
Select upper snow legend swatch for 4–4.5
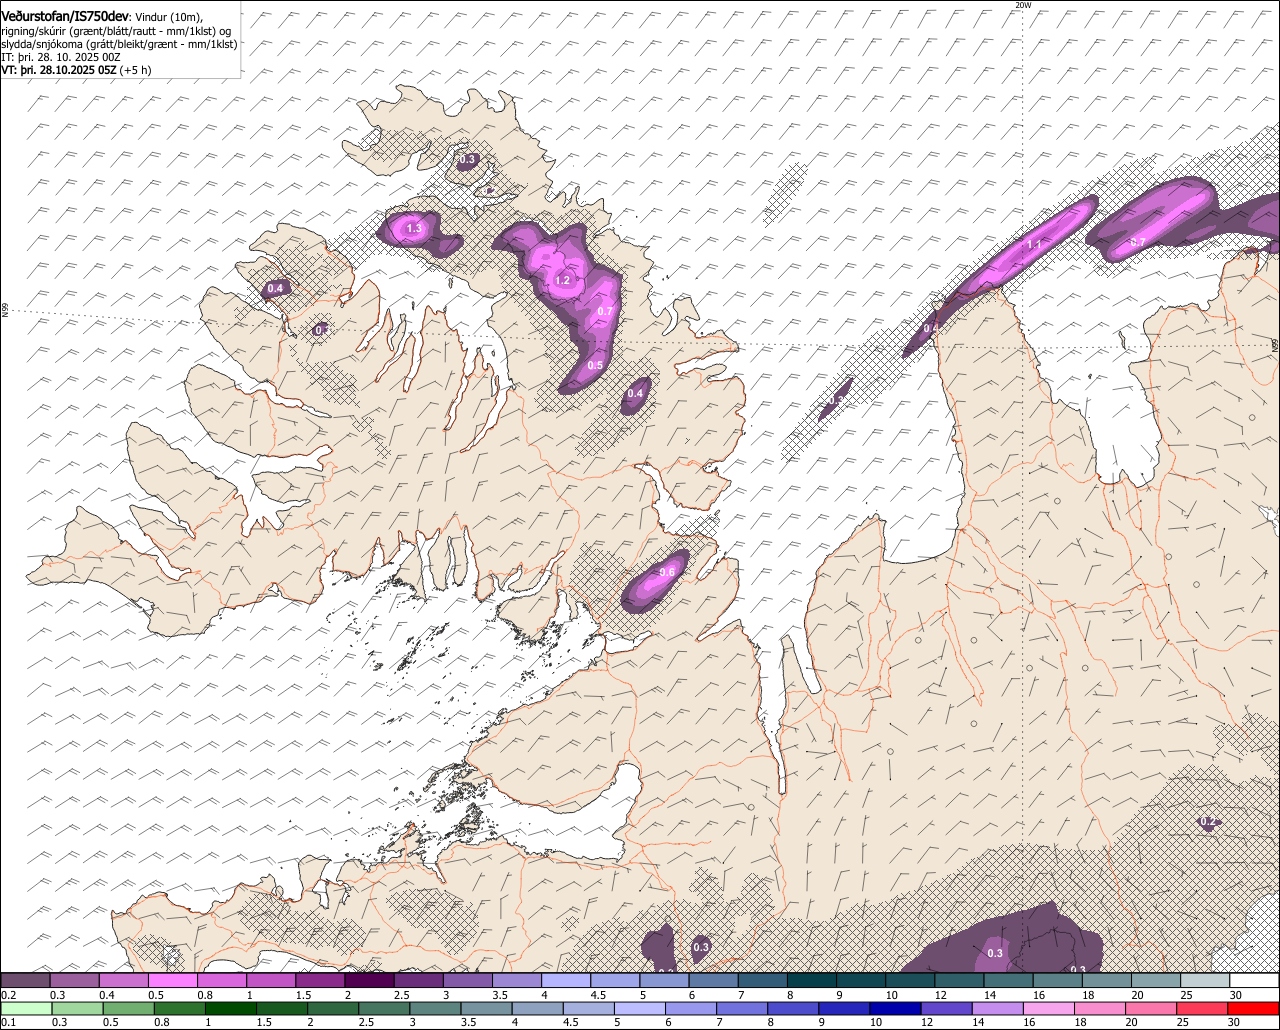(566, 981)
